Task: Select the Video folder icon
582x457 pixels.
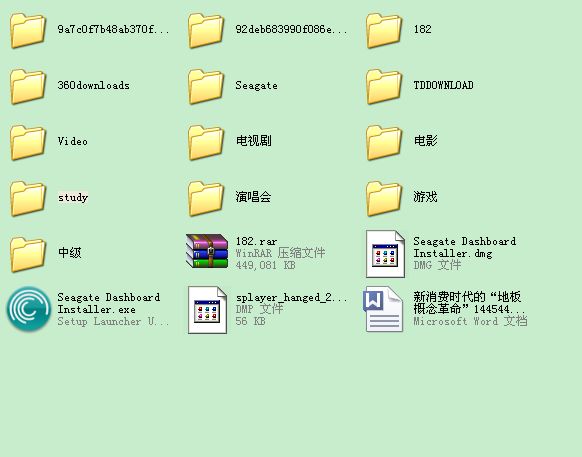Action: point(28,143)
